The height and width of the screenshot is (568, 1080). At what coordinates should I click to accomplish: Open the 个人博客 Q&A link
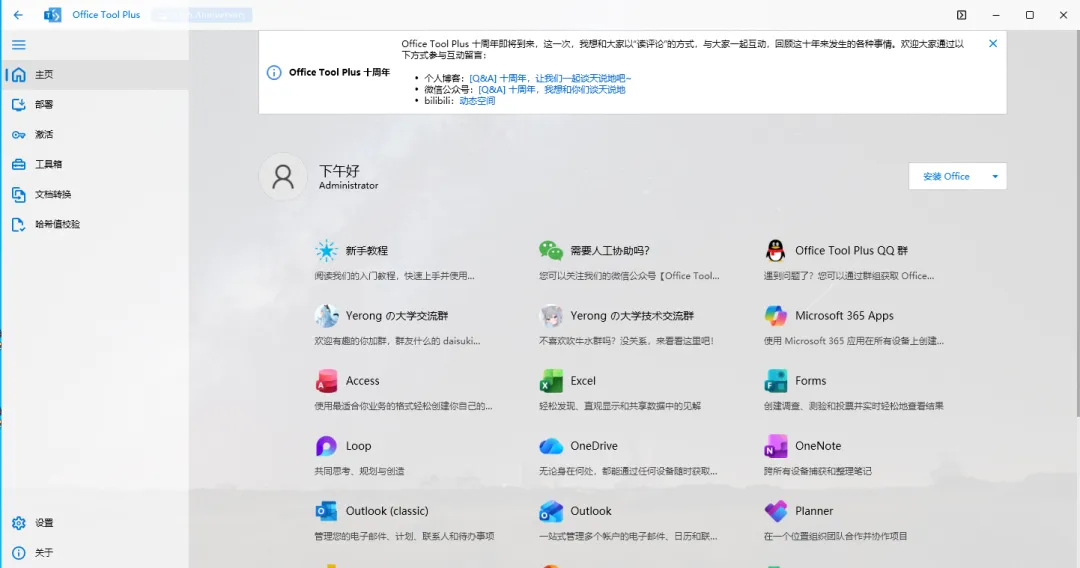pos(550,78)
